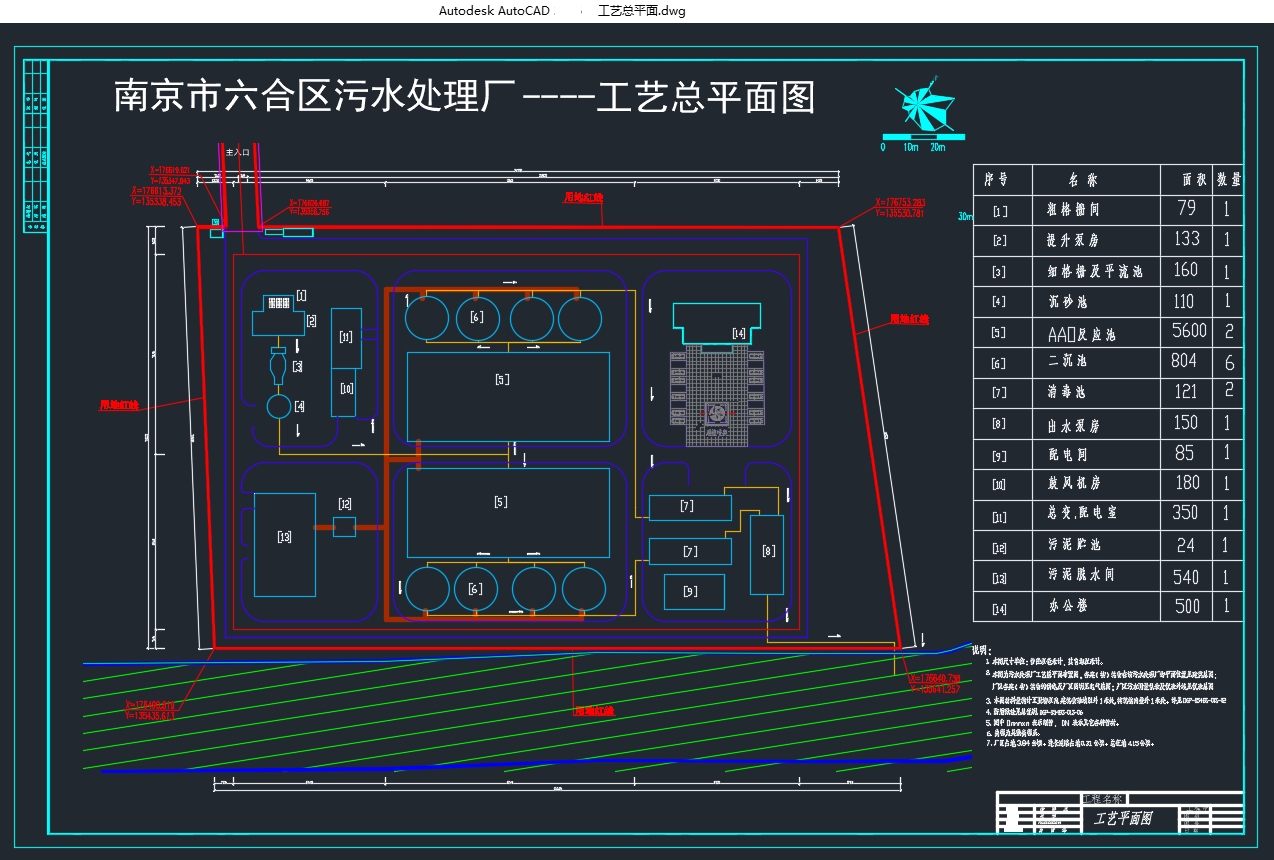Image resolution: width=1274 pixels, height=860 pixels.
Task: Click the 工艺总平面.dwg title bar name
Action: (x=641, y=11)
